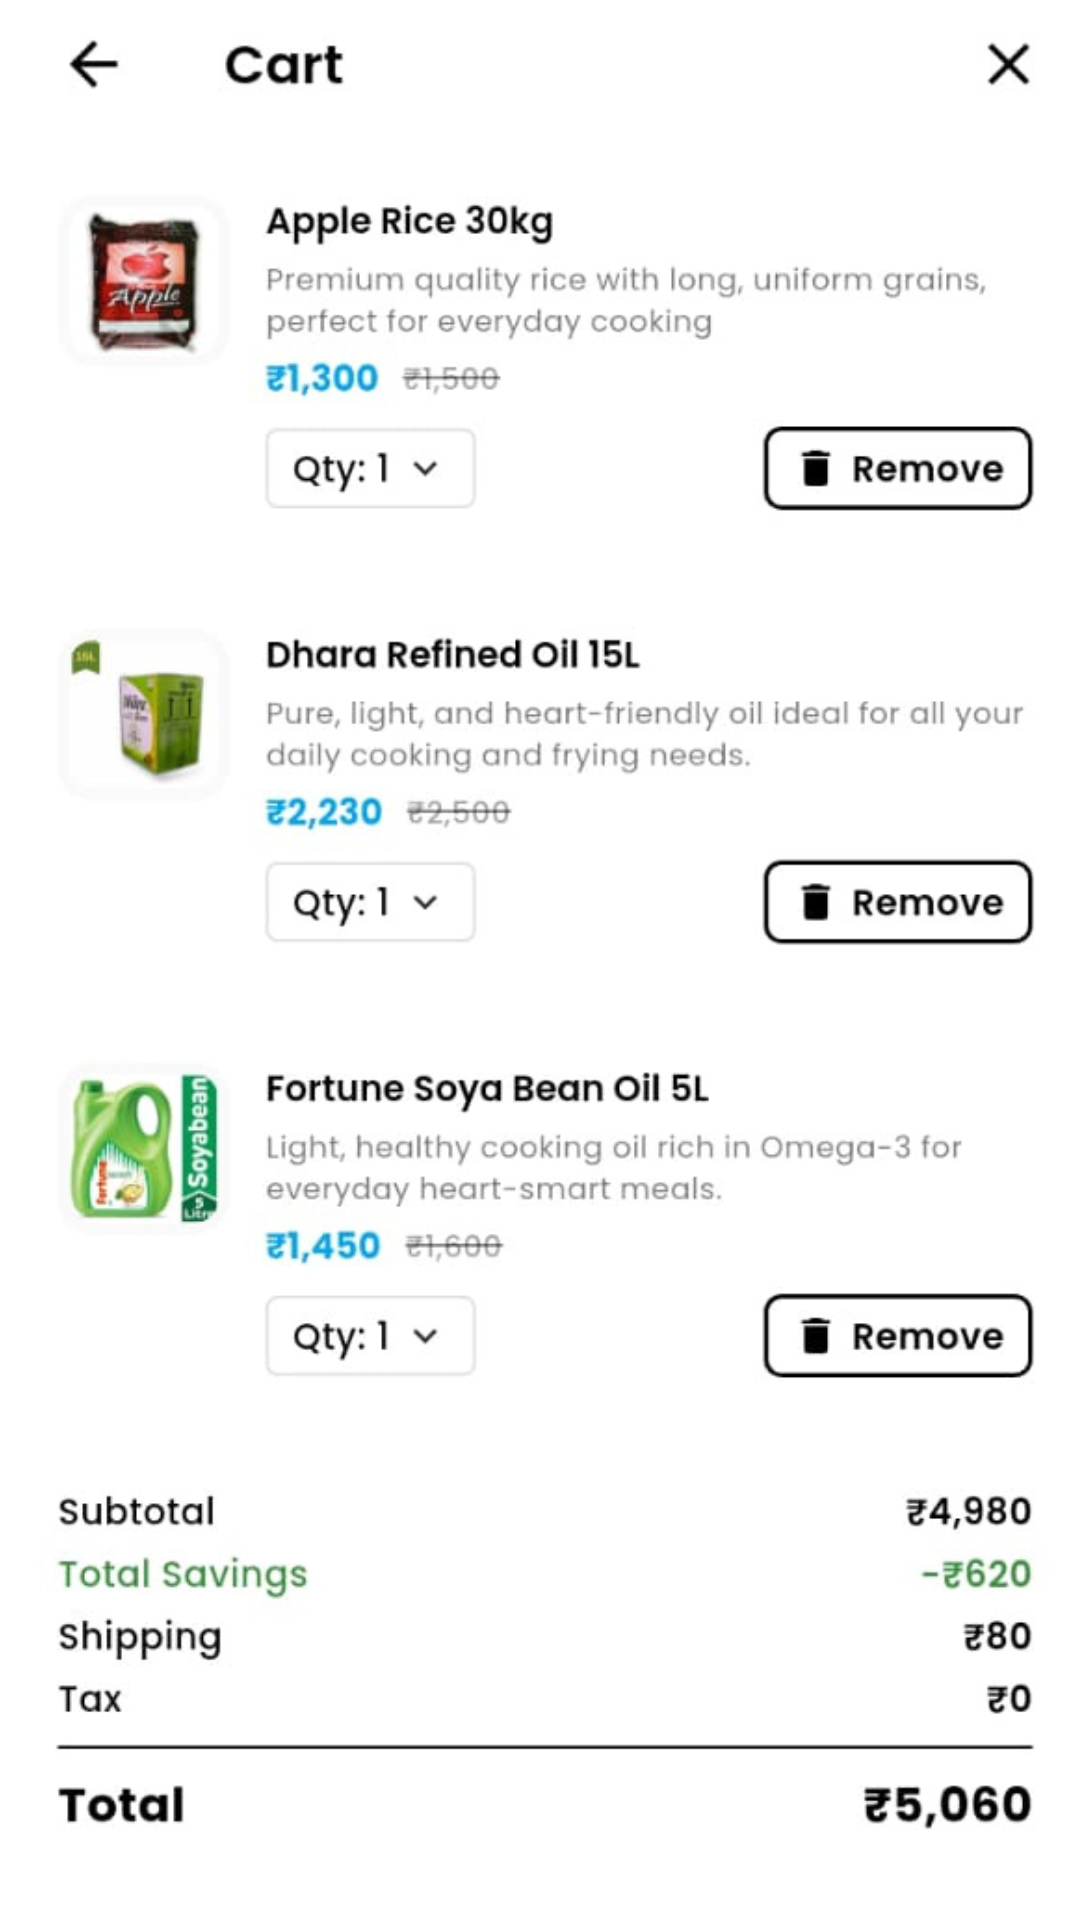Close the Cart with the X icon

coord(1008,65)
